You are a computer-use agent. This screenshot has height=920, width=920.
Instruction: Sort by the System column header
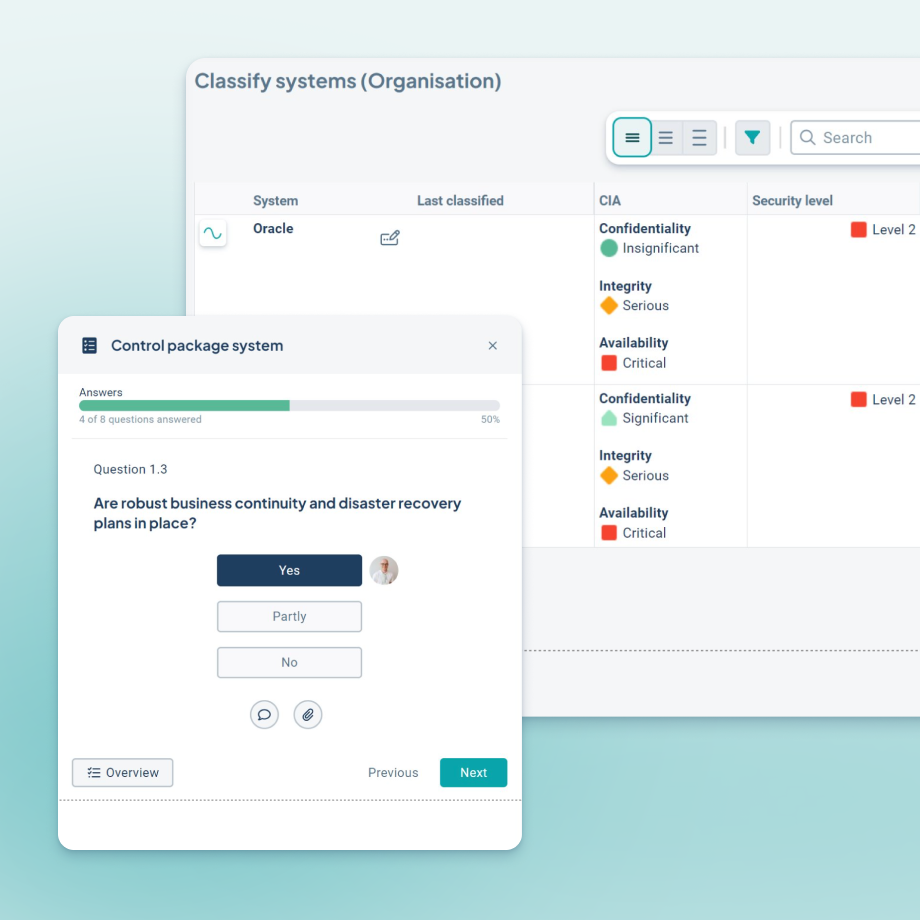coord(275,200)
